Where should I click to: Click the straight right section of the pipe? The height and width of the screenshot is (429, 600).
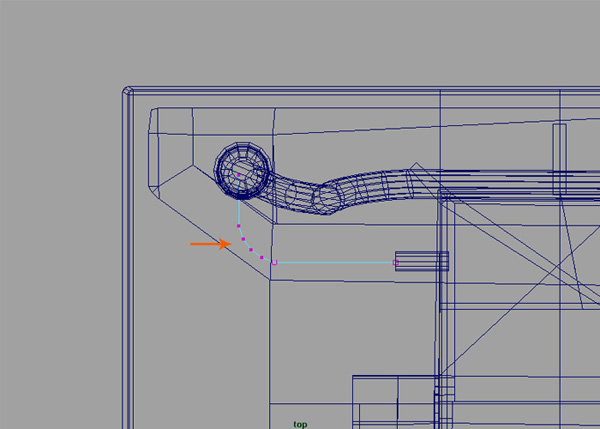coord(380,182)
